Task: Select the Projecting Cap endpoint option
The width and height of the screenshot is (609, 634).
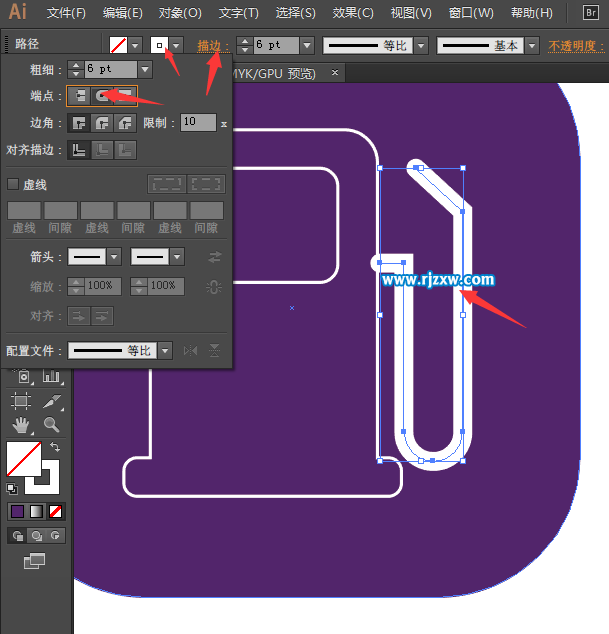Action: pyautogui.click(x=125, y=96)
